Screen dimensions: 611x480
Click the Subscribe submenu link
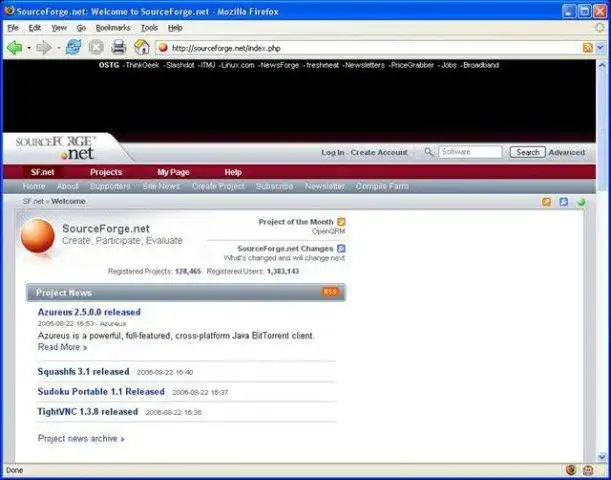click(x=274, y=186)
